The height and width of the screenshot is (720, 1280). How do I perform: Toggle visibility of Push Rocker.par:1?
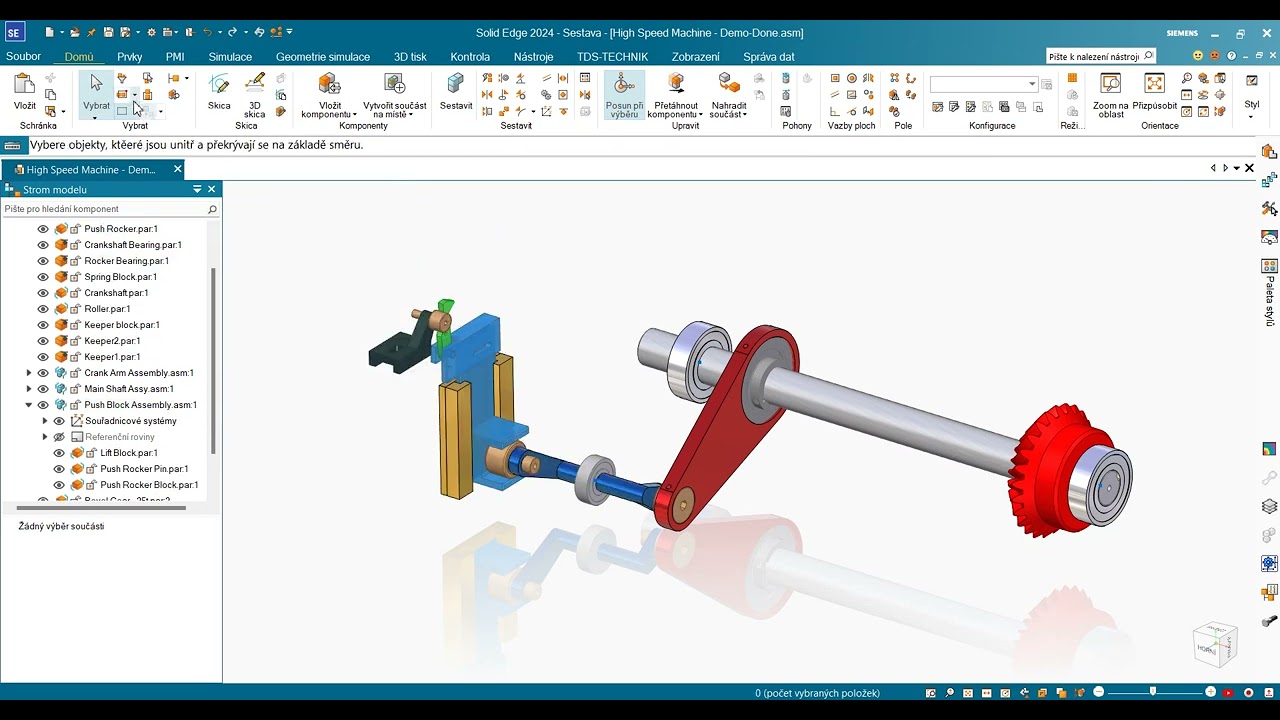click(43, 229)
